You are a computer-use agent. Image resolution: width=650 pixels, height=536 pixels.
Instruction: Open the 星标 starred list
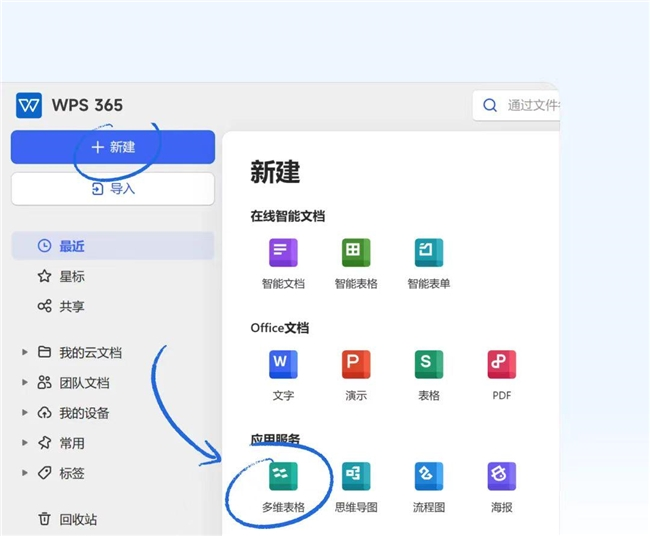[x=72, y=276]
